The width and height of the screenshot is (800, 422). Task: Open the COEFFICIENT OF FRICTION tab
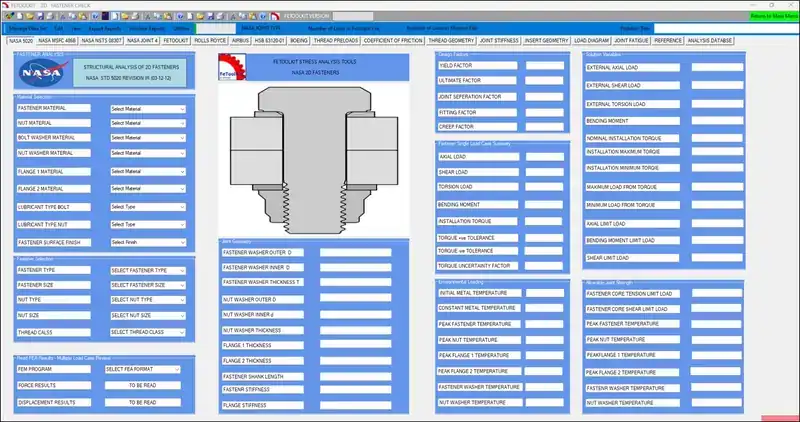coord(393,40)
